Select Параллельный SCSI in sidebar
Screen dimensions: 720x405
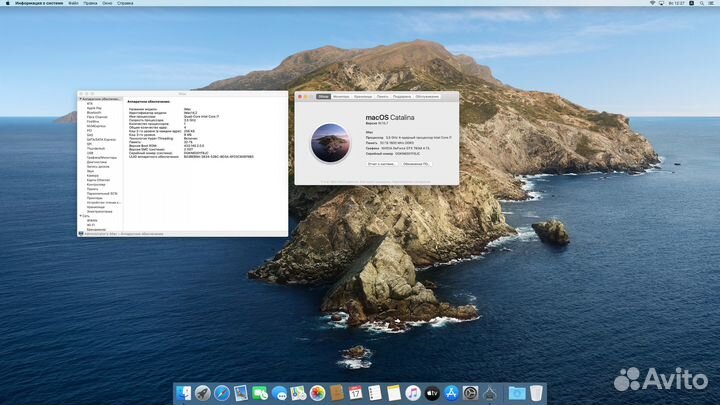(x=102, y=193)
